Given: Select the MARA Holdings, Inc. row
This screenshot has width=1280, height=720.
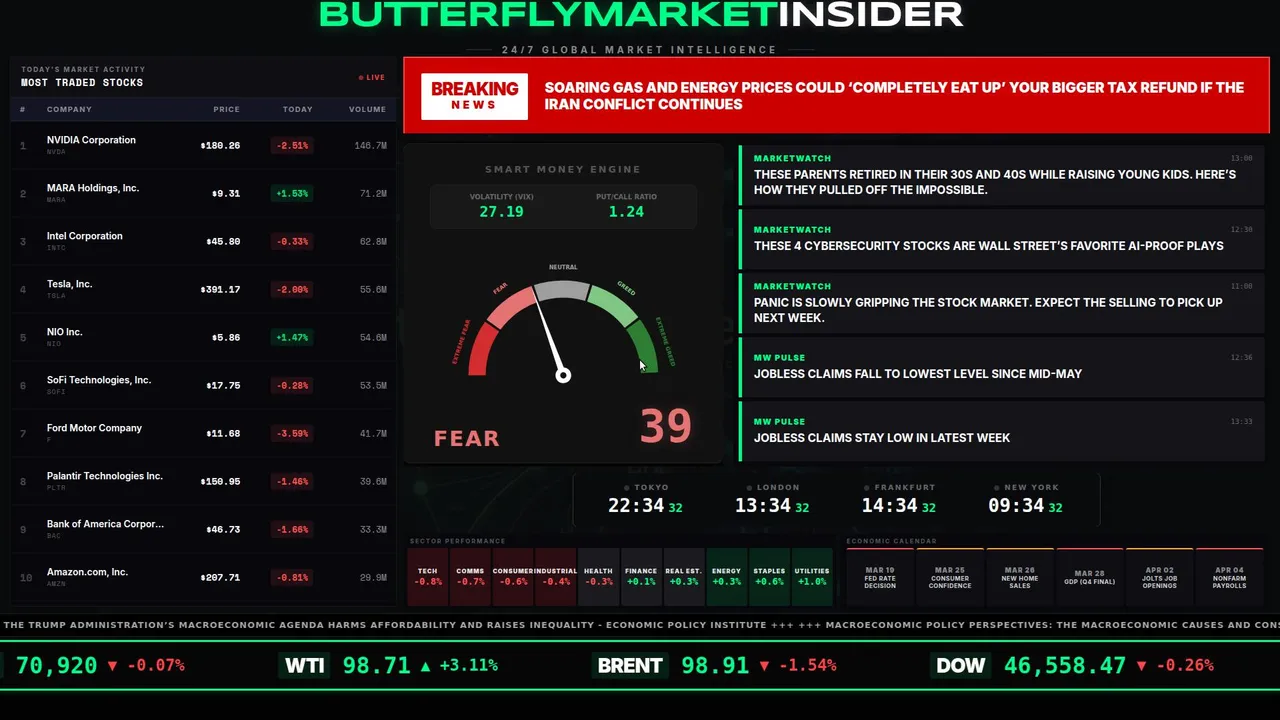Looking at the screenshot, I should tap(204, 193).
